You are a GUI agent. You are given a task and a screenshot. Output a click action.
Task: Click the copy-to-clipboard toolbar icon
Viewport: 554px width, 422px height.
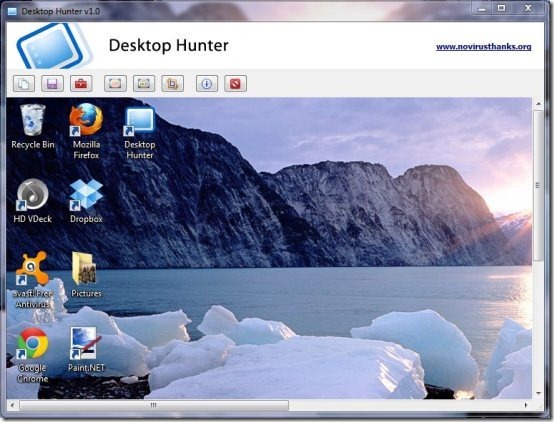24,84
